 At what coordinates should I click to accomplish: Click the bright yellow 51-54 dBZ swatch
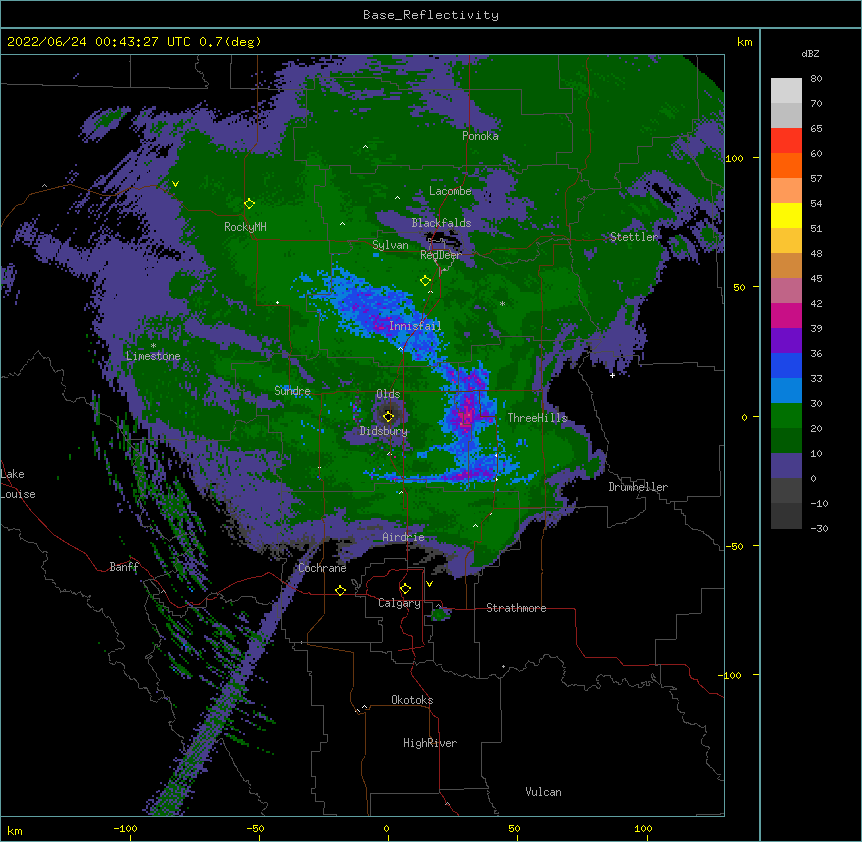(786, 215)
